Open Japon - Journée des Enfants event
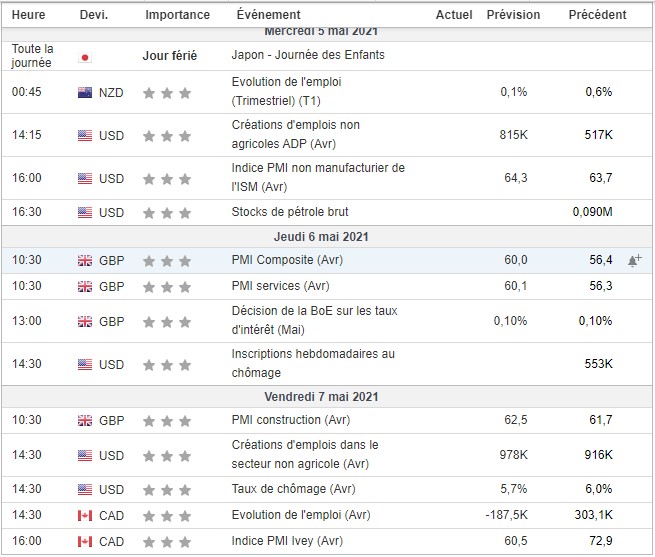This screenshot has height=557, width=655. tap(307, 55)
